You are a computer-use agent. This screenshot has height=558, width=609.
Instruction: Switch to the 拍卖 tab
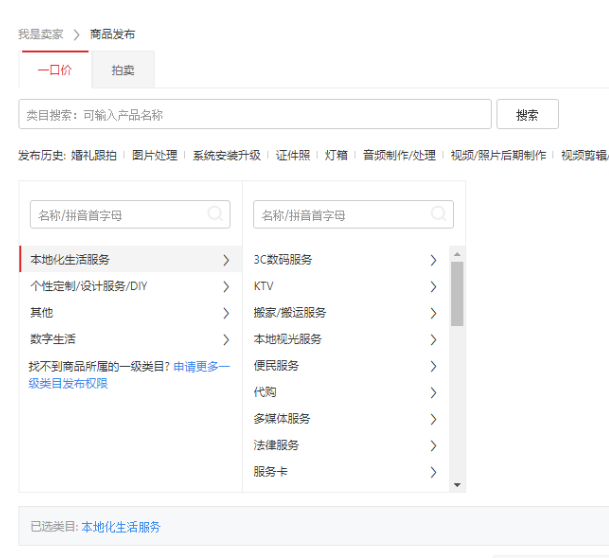click(123, 70)
